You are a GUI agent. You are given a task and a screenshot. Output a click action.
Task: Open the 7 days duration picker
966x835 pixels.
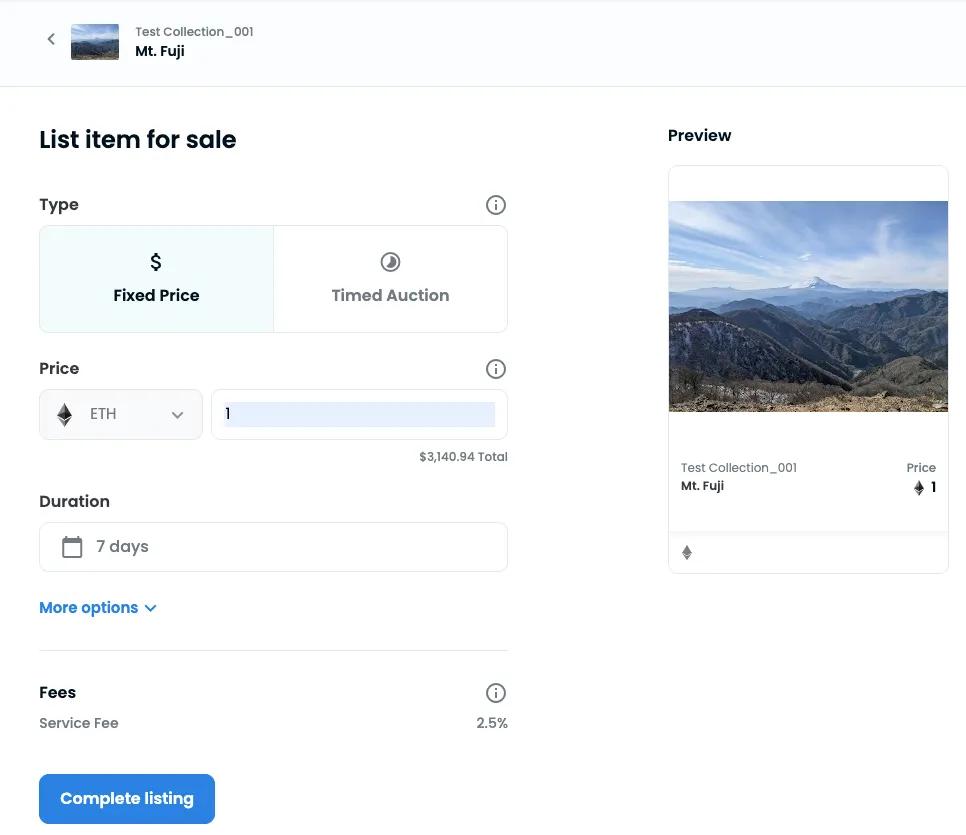pos(273,547)
